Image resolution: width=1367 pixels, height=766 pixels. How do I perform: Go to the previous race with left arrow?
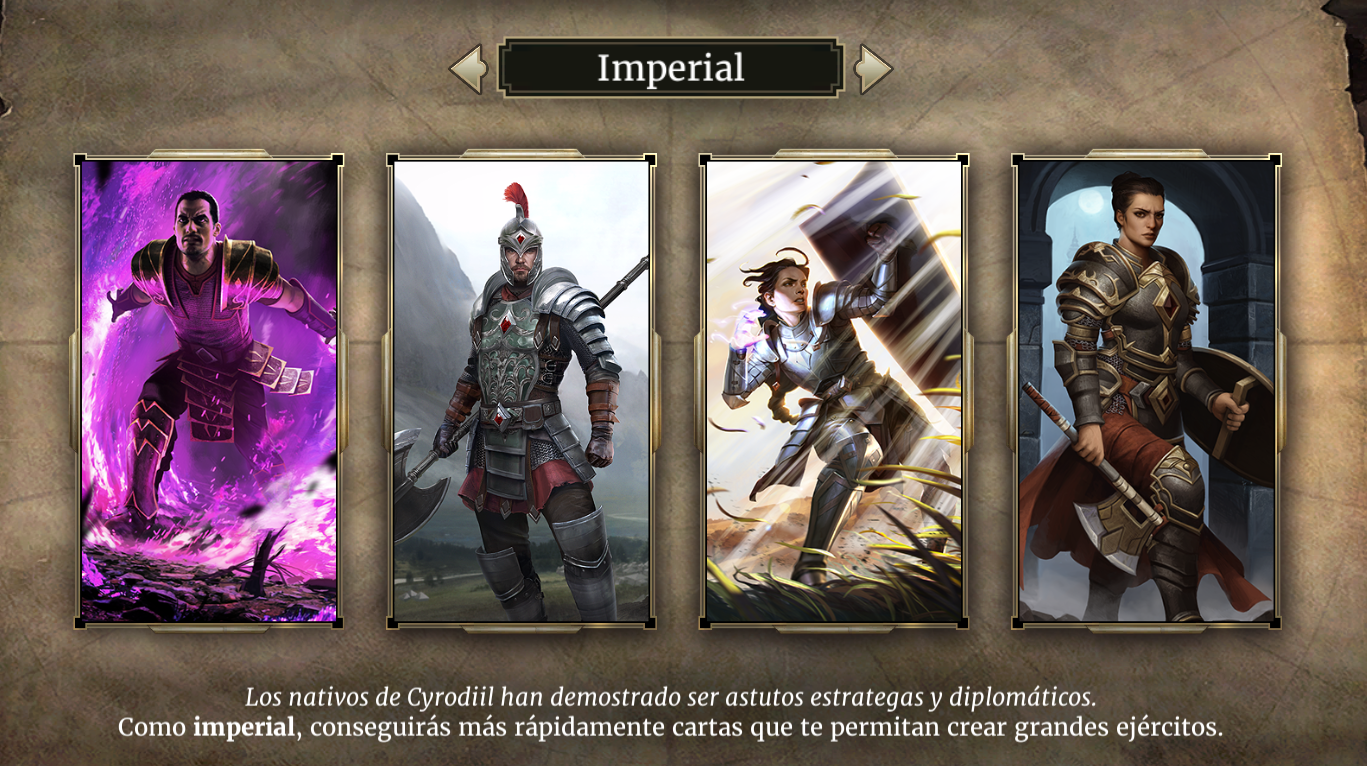[468, 68]
